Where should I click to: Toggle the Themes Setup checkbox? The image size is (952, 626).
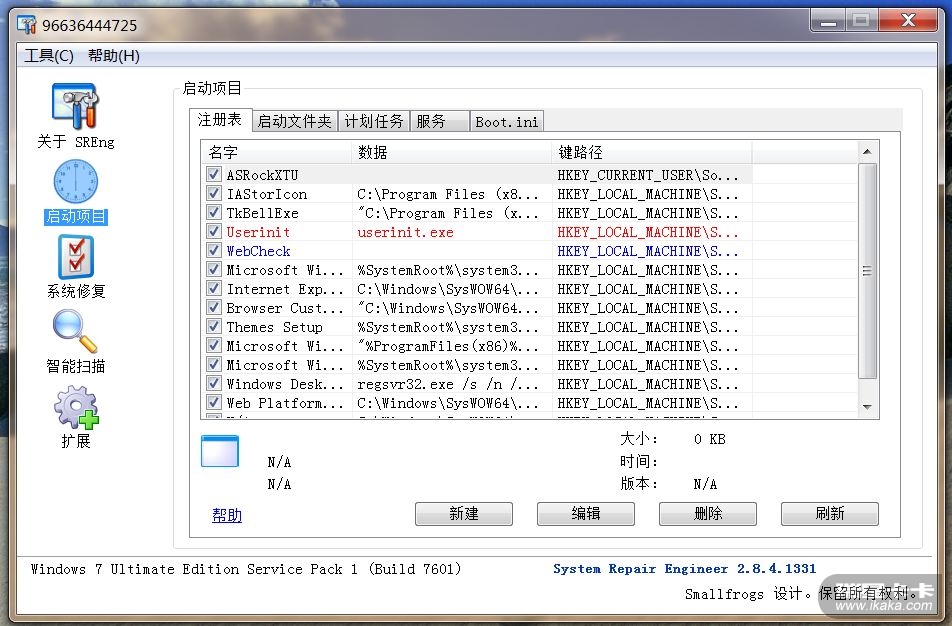pos(213,326)
